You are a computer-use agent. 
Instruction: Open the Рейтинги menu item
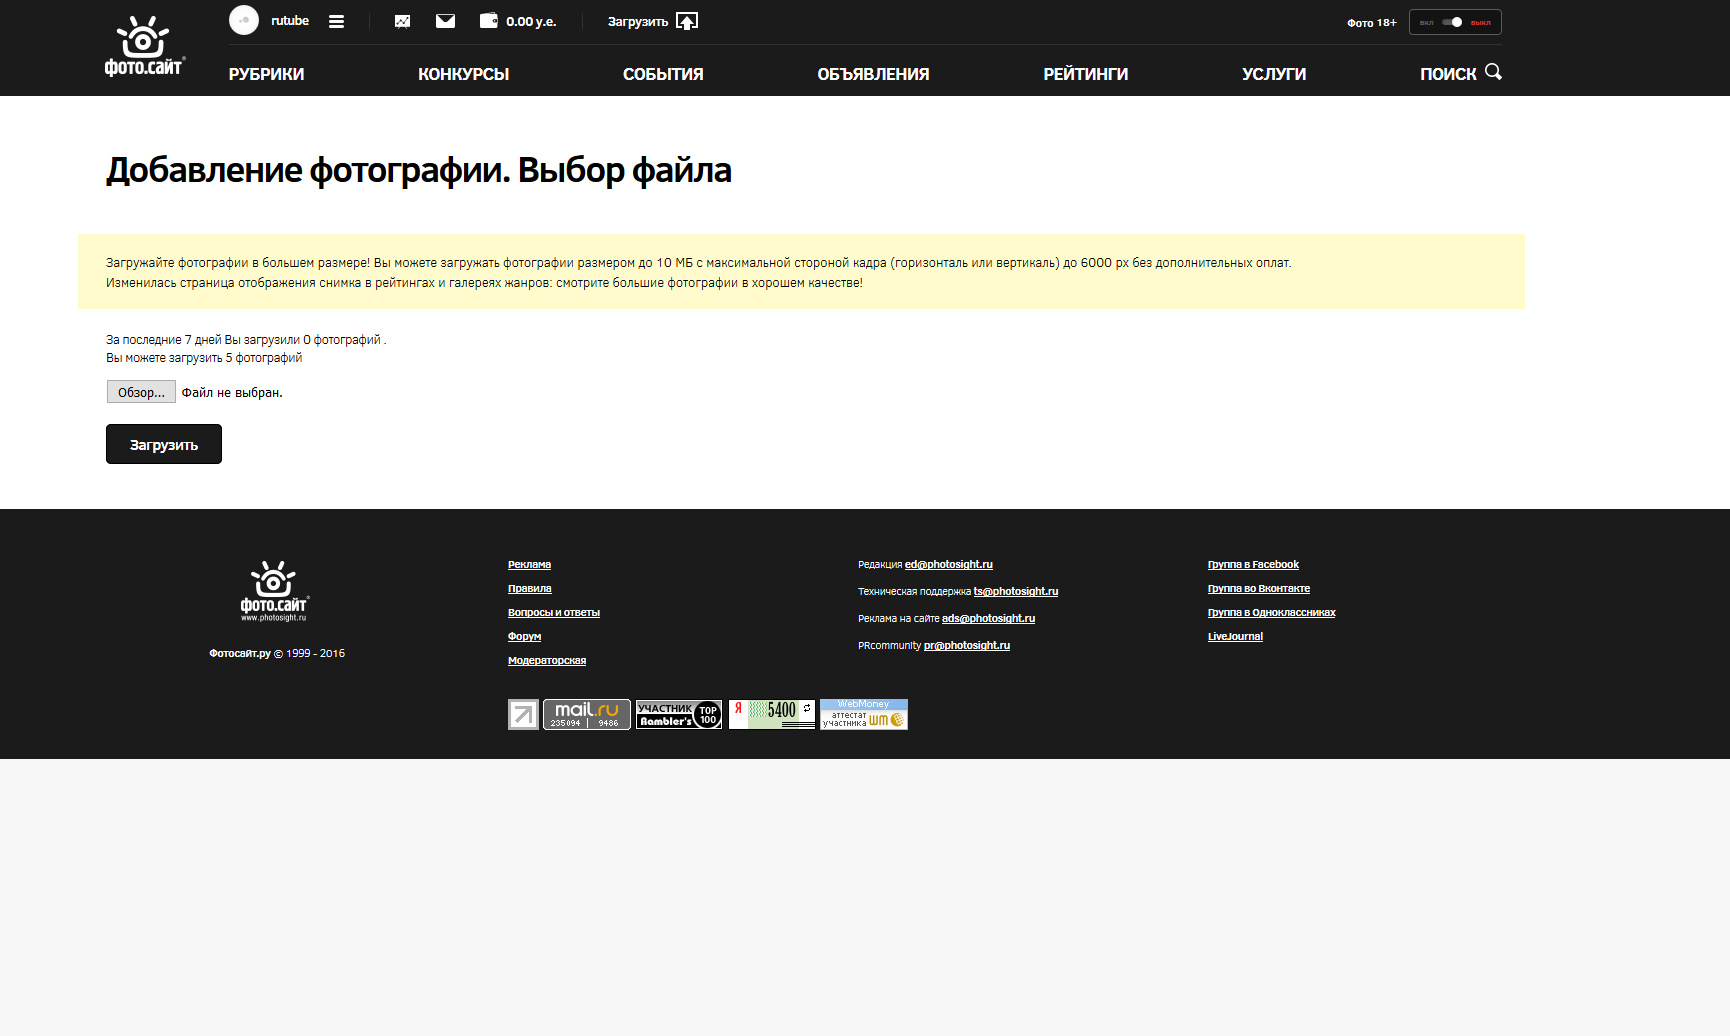[x=1085, y=74]
